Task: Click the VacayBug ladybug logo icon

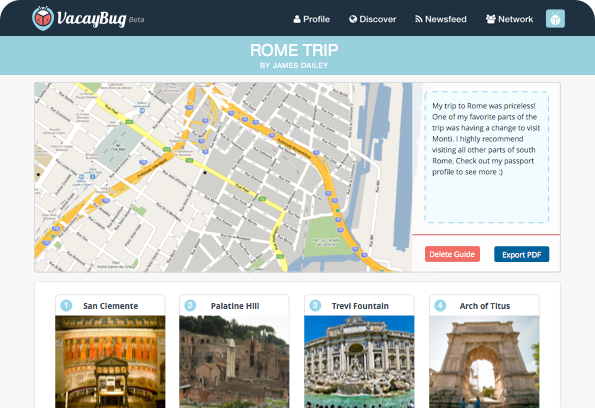Action: pyautogui.click(x=43, y=18)
